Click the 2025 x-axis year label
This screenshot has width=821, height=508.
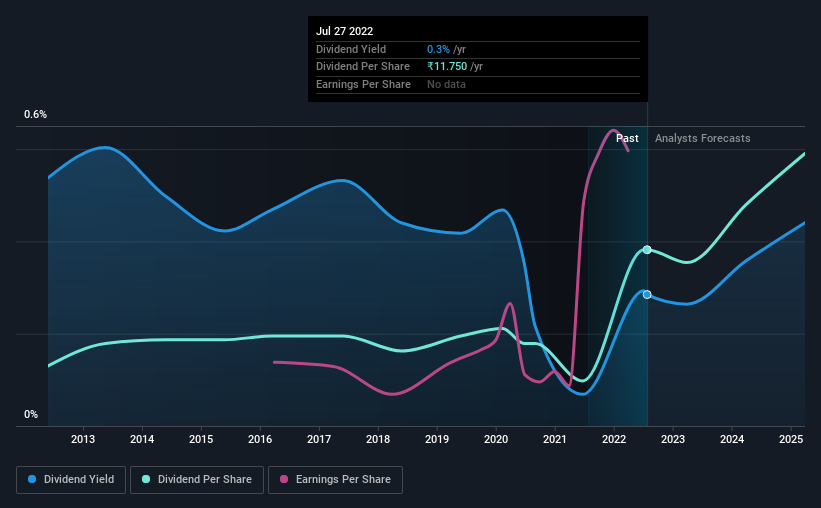(791, 439)
